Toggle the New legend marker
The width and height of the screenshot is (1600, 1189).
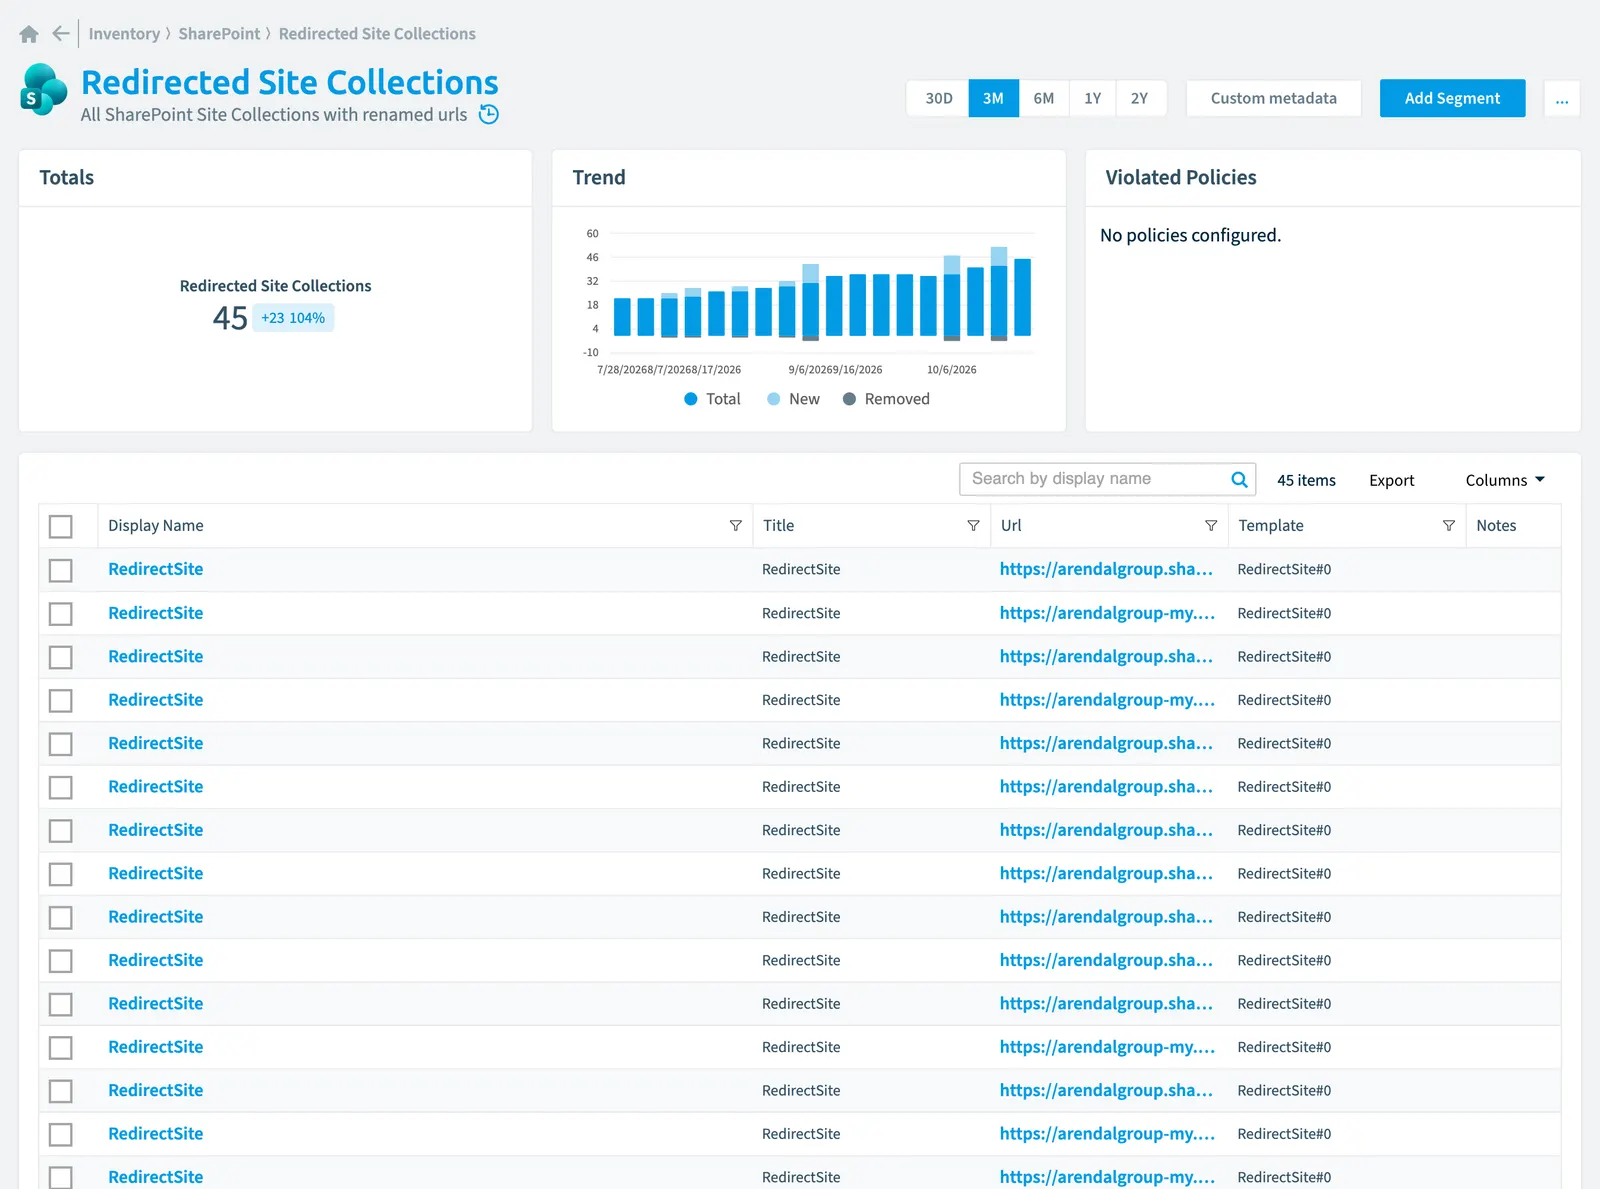click(773, 399)
